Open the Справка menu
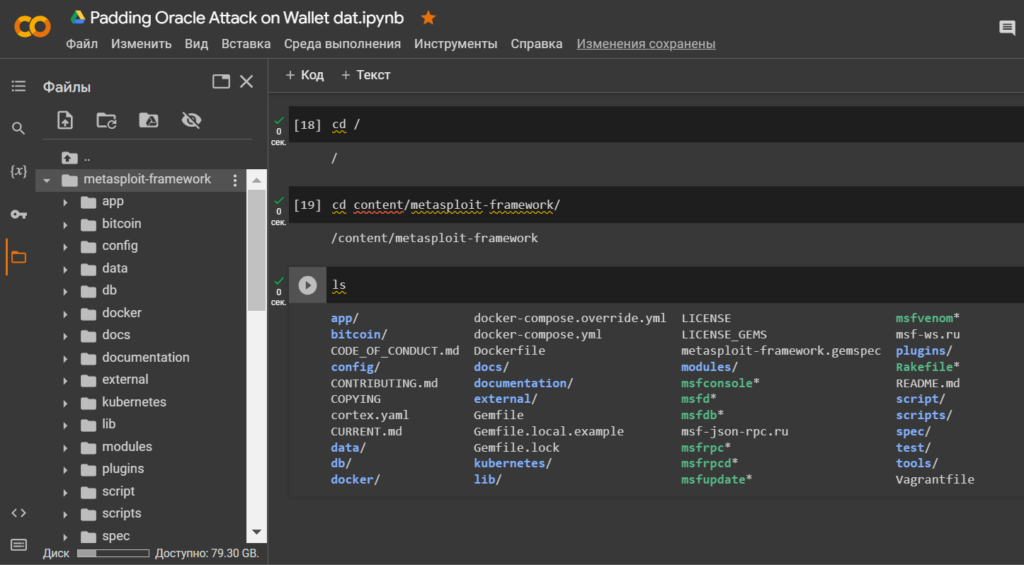The width and height of the screenshot is (1024, 565). pyautogui.click(x=536, y=44)
